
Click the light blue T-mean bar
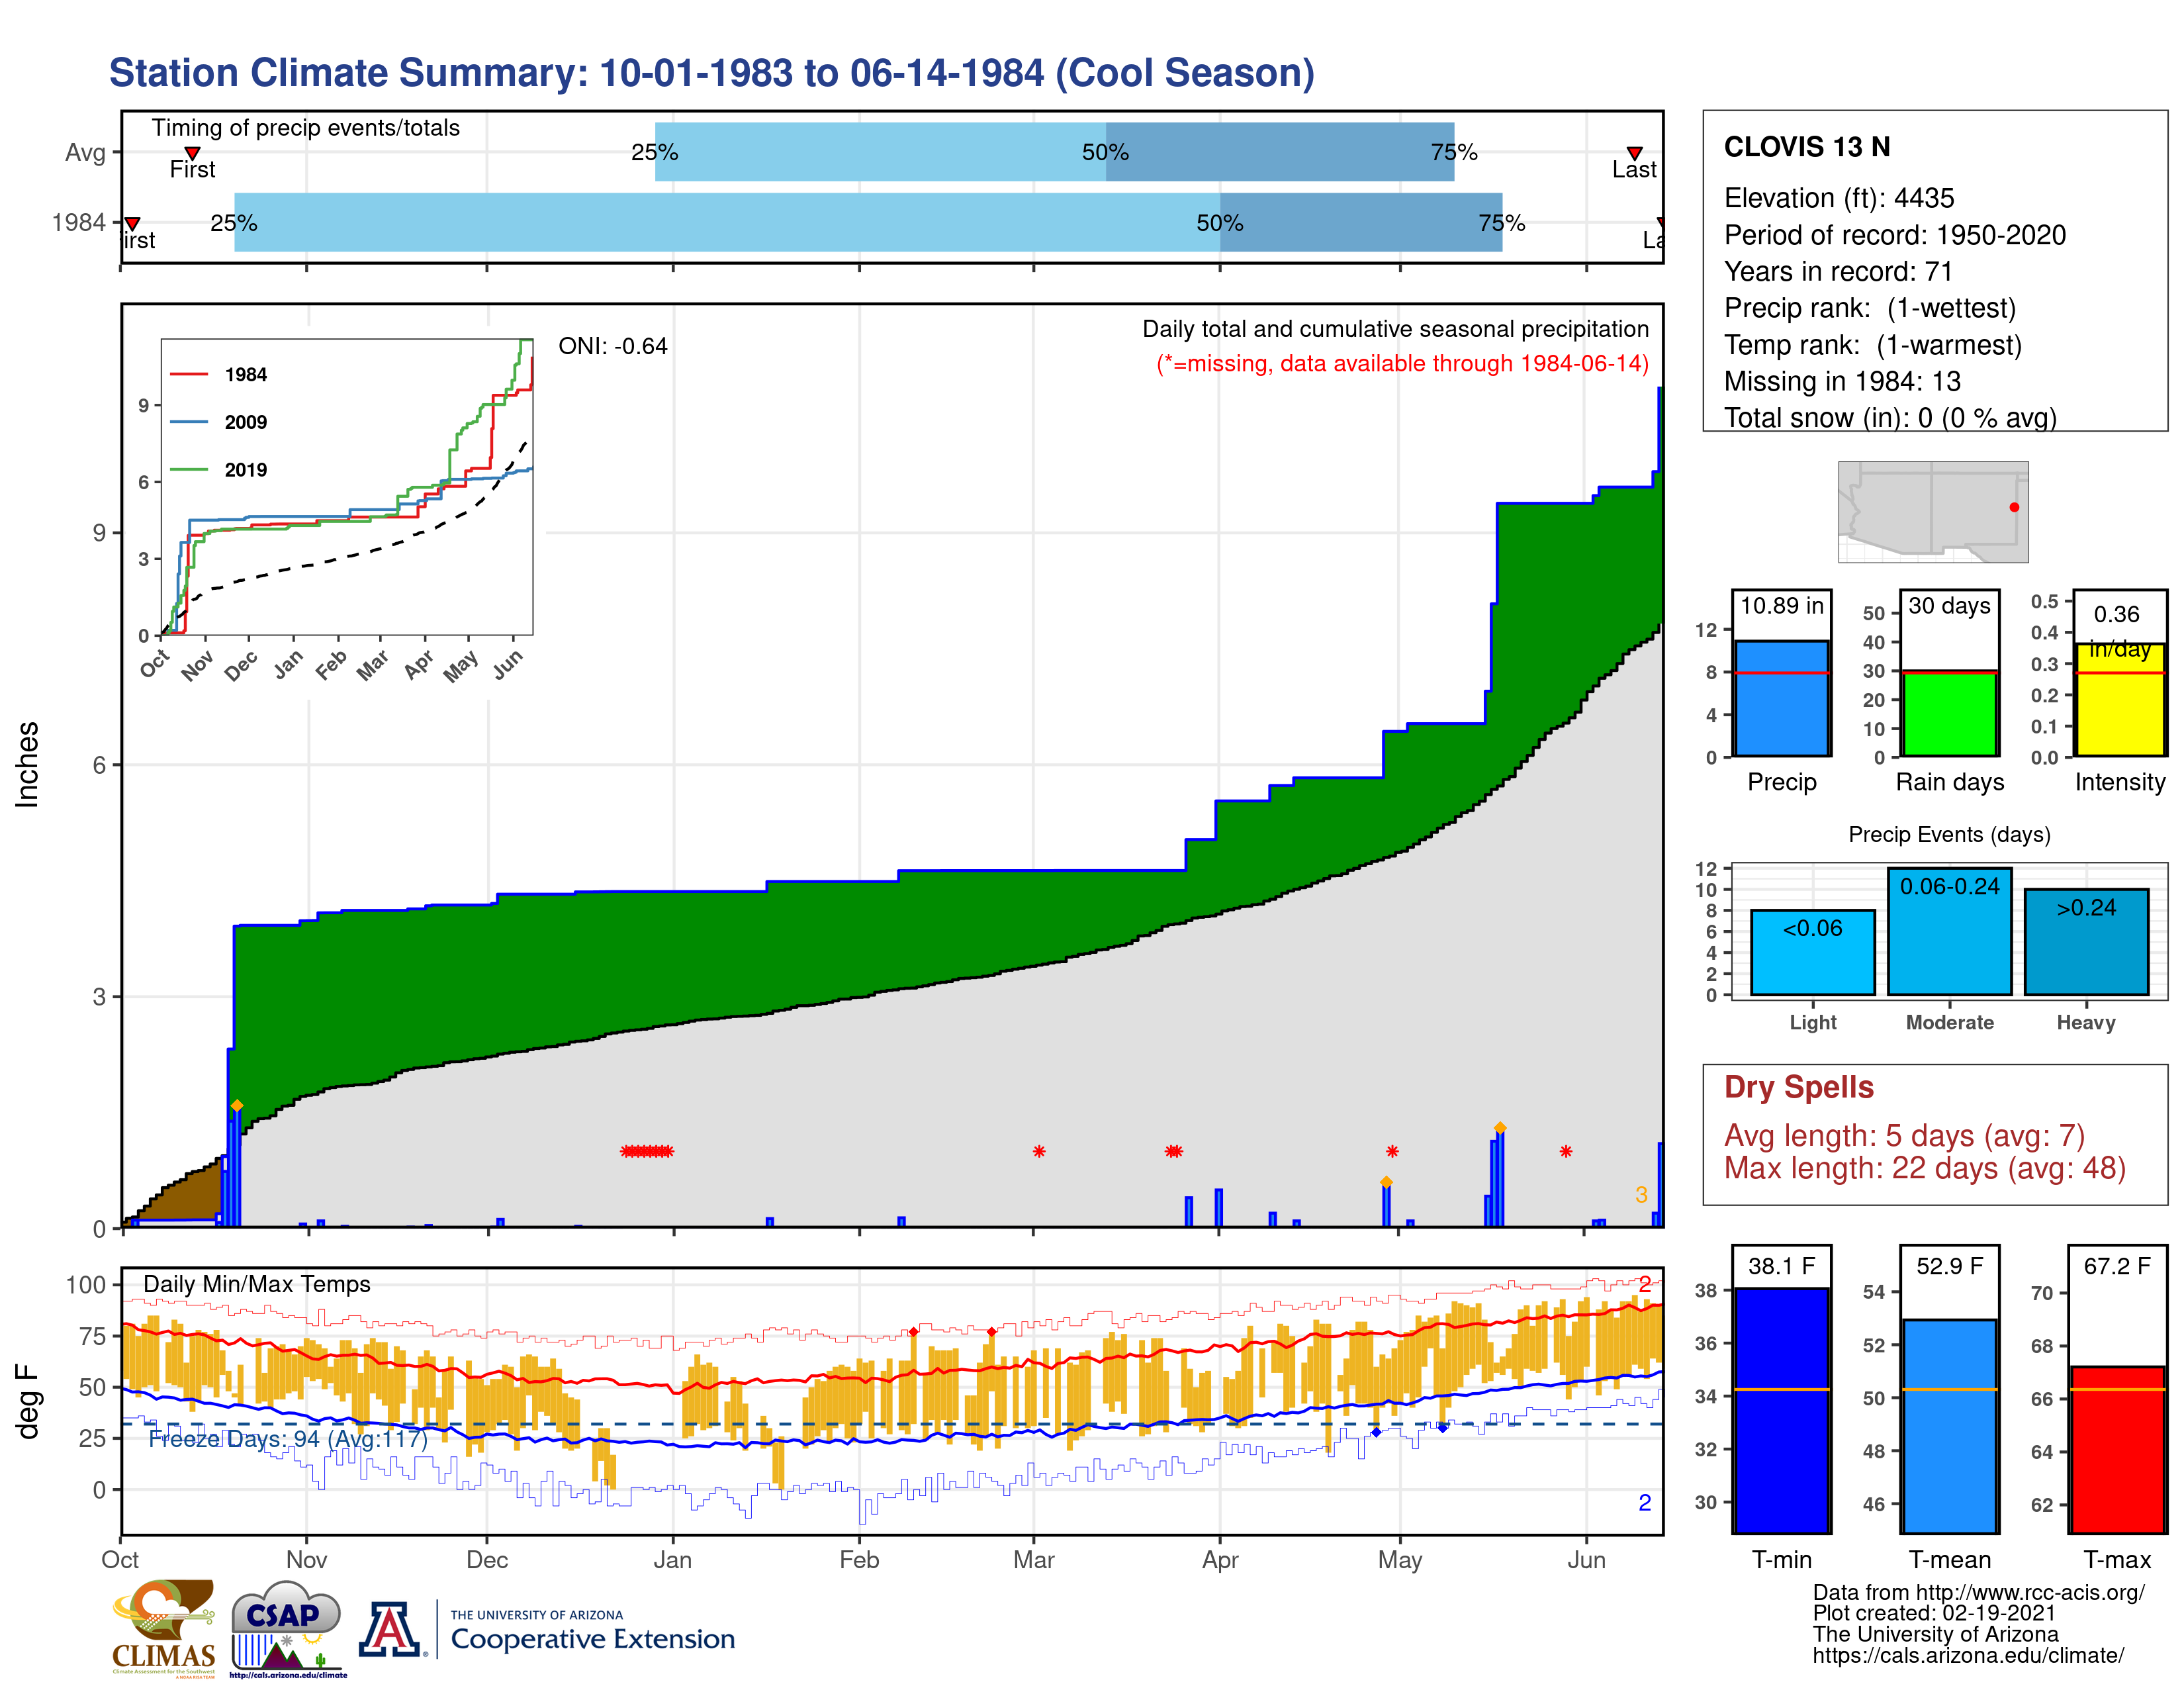1949,1426
